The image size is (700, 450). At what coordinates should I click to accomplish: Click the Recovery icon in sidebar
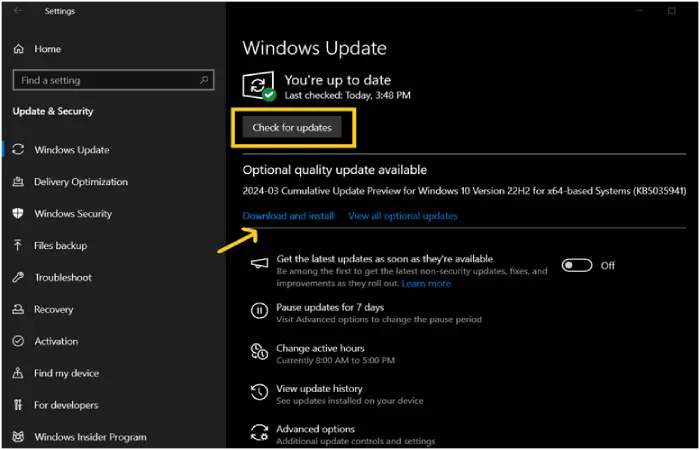pos(18,309)
